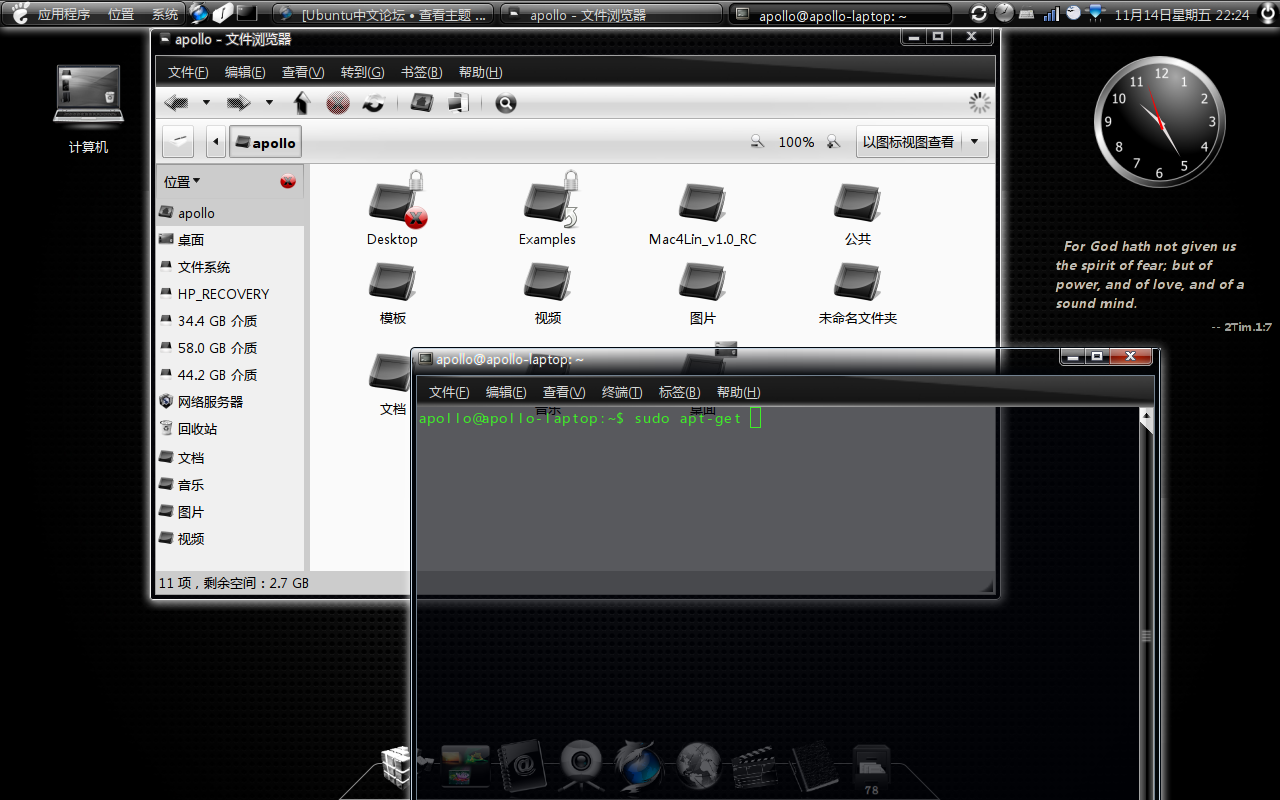Select 桌面 in the sidebar
The image size is (1280, 800).
point(230,239)
